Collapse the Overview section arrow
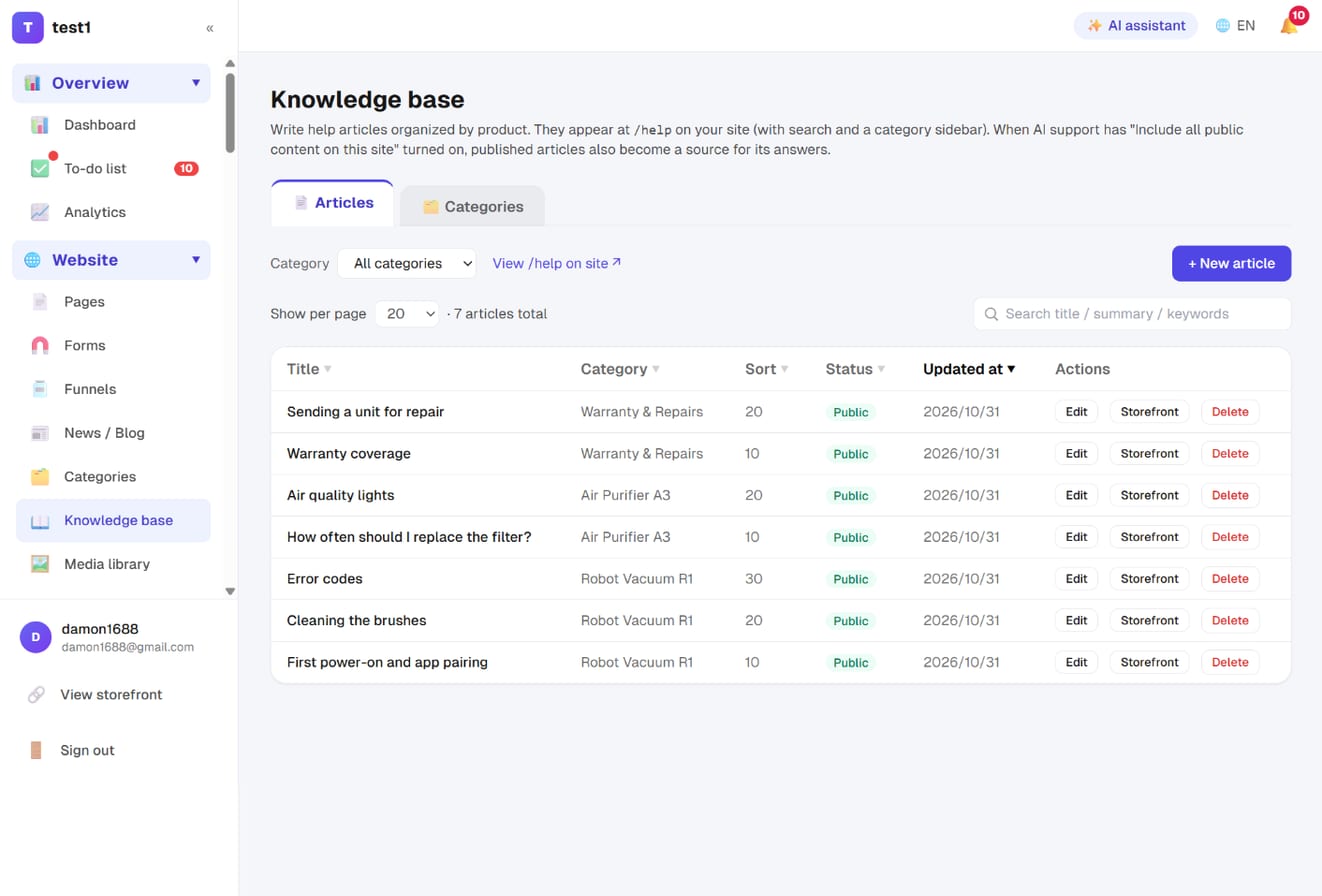 pos(196,83)
